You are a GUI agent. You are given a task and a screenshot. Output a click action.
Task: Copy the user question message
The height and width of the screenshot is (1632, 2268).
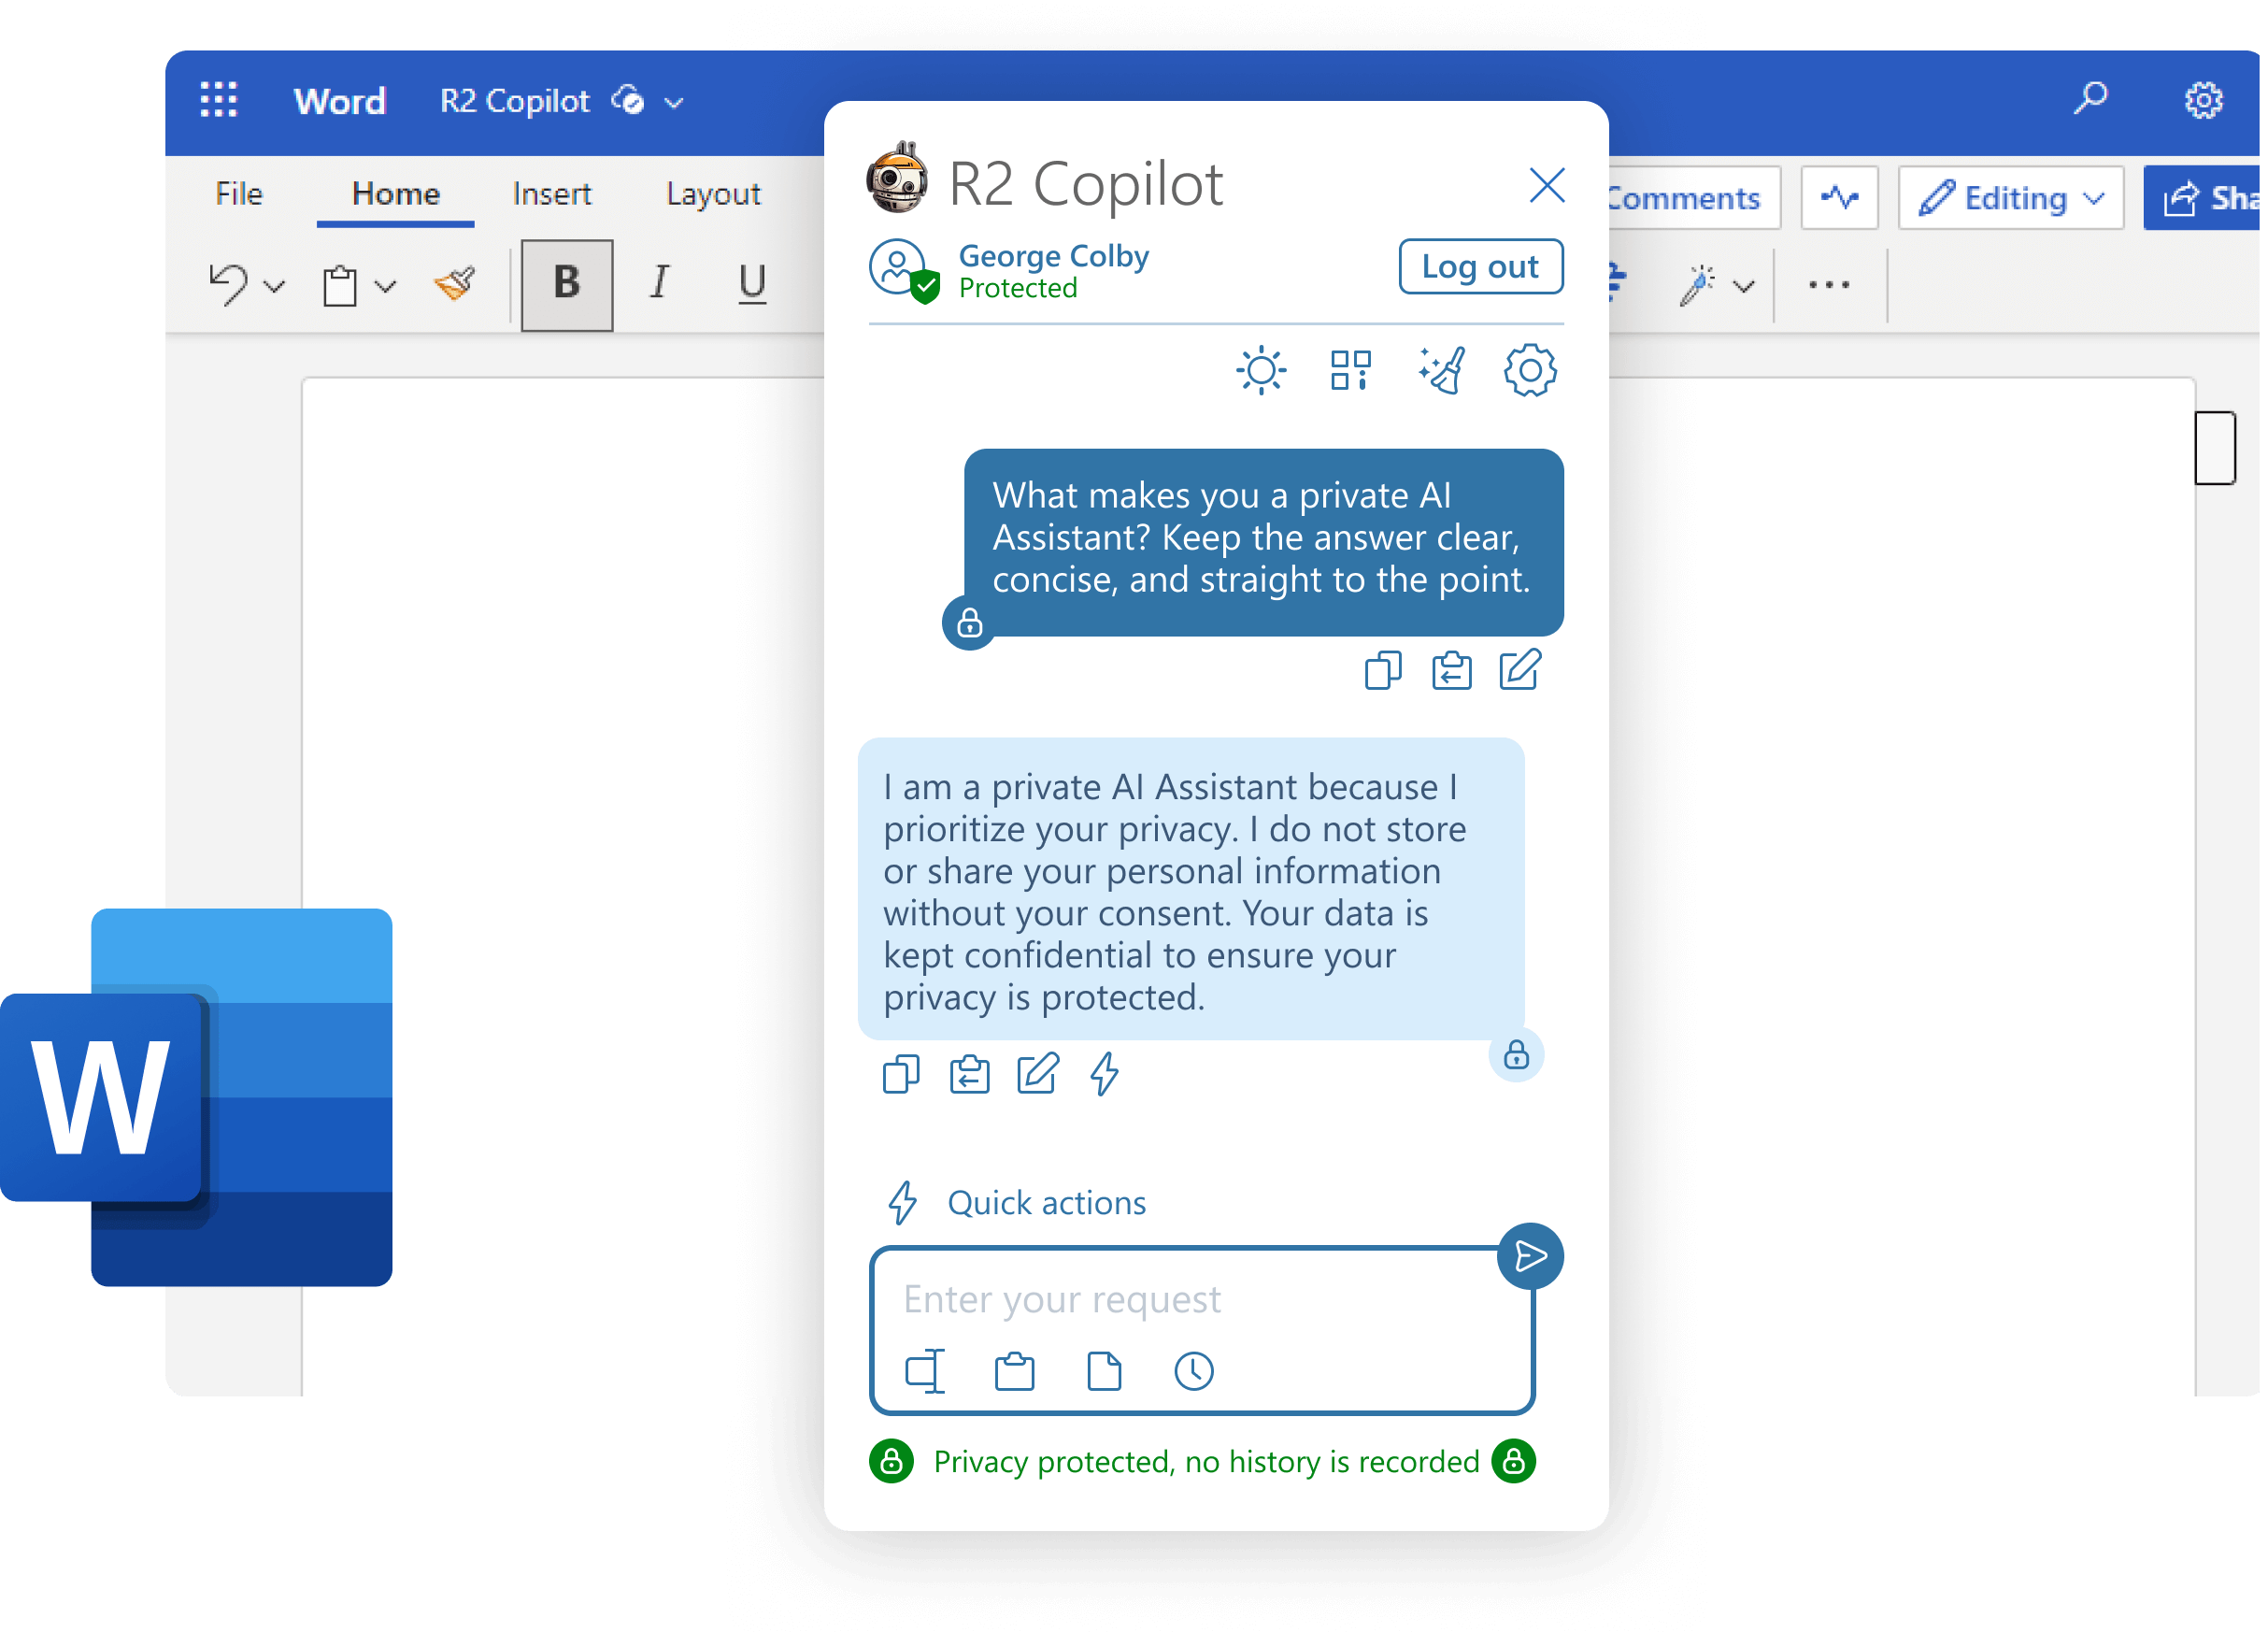pyautogui.click(x=1383, y=671)
